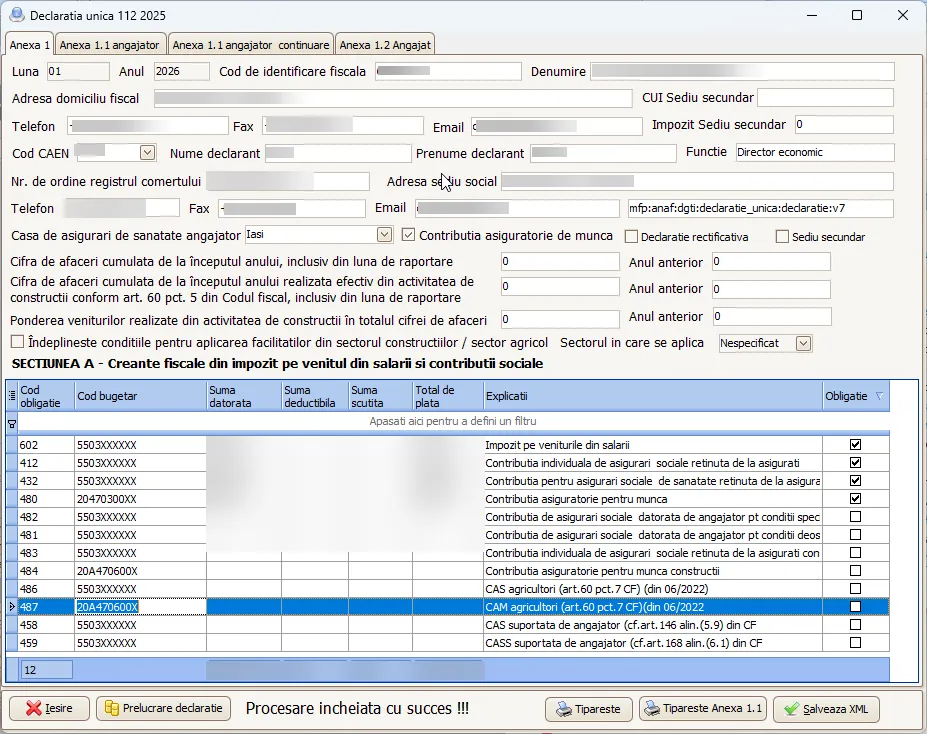The height and width of the screenshot is (734, 927).
Task: Click the Luna input field
Action: pos(78,72)
